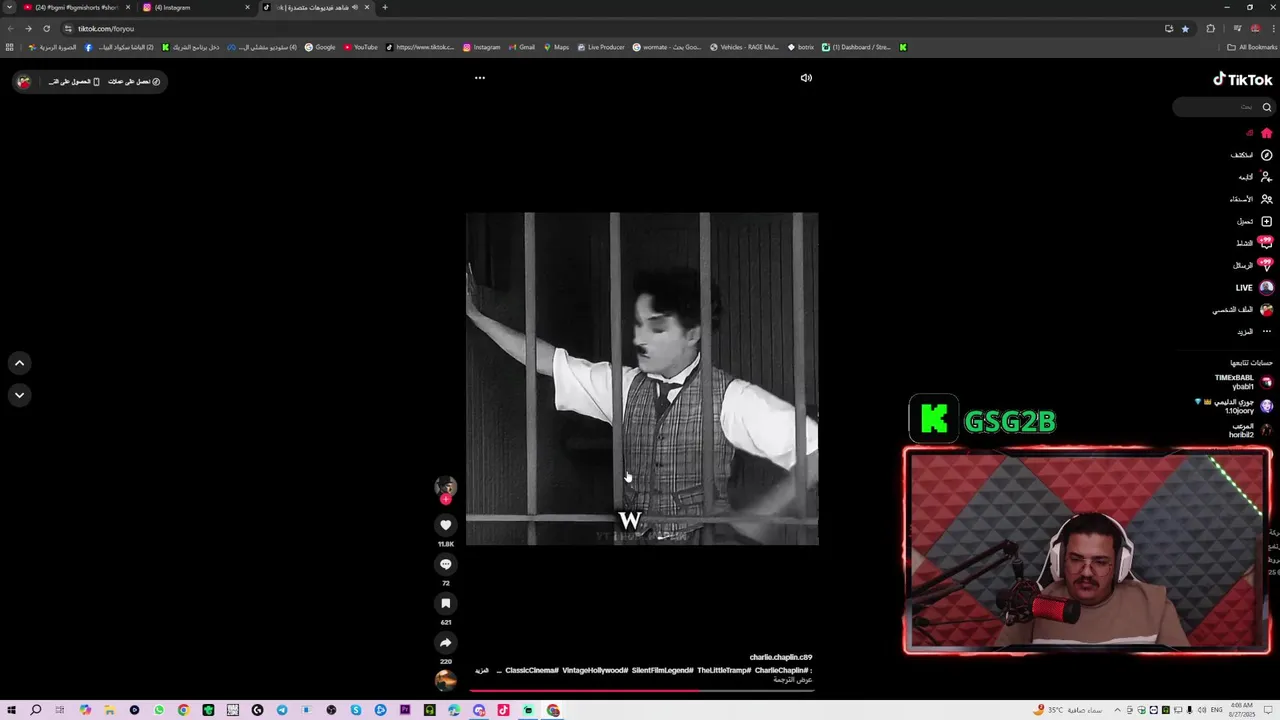The image size is (1280, 720).
Task: Open the Friends tab with two-people icon
Action: 1266,199
